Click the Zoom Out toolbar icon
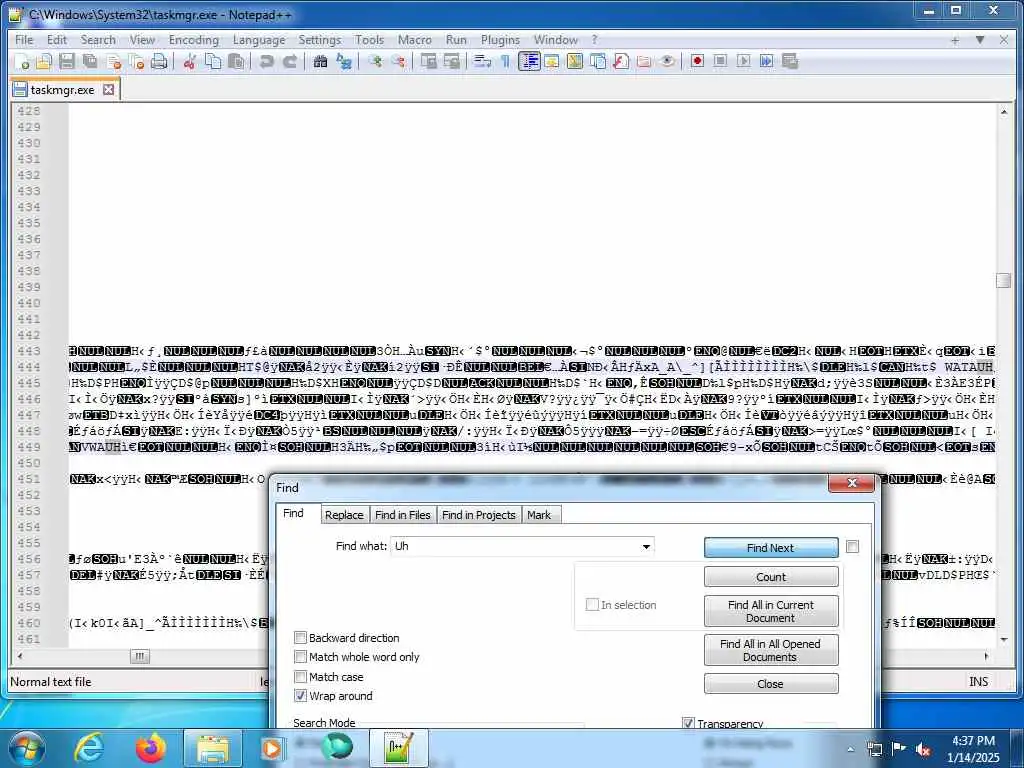The height and width of the screenshot is (768, 1024). 398,61
